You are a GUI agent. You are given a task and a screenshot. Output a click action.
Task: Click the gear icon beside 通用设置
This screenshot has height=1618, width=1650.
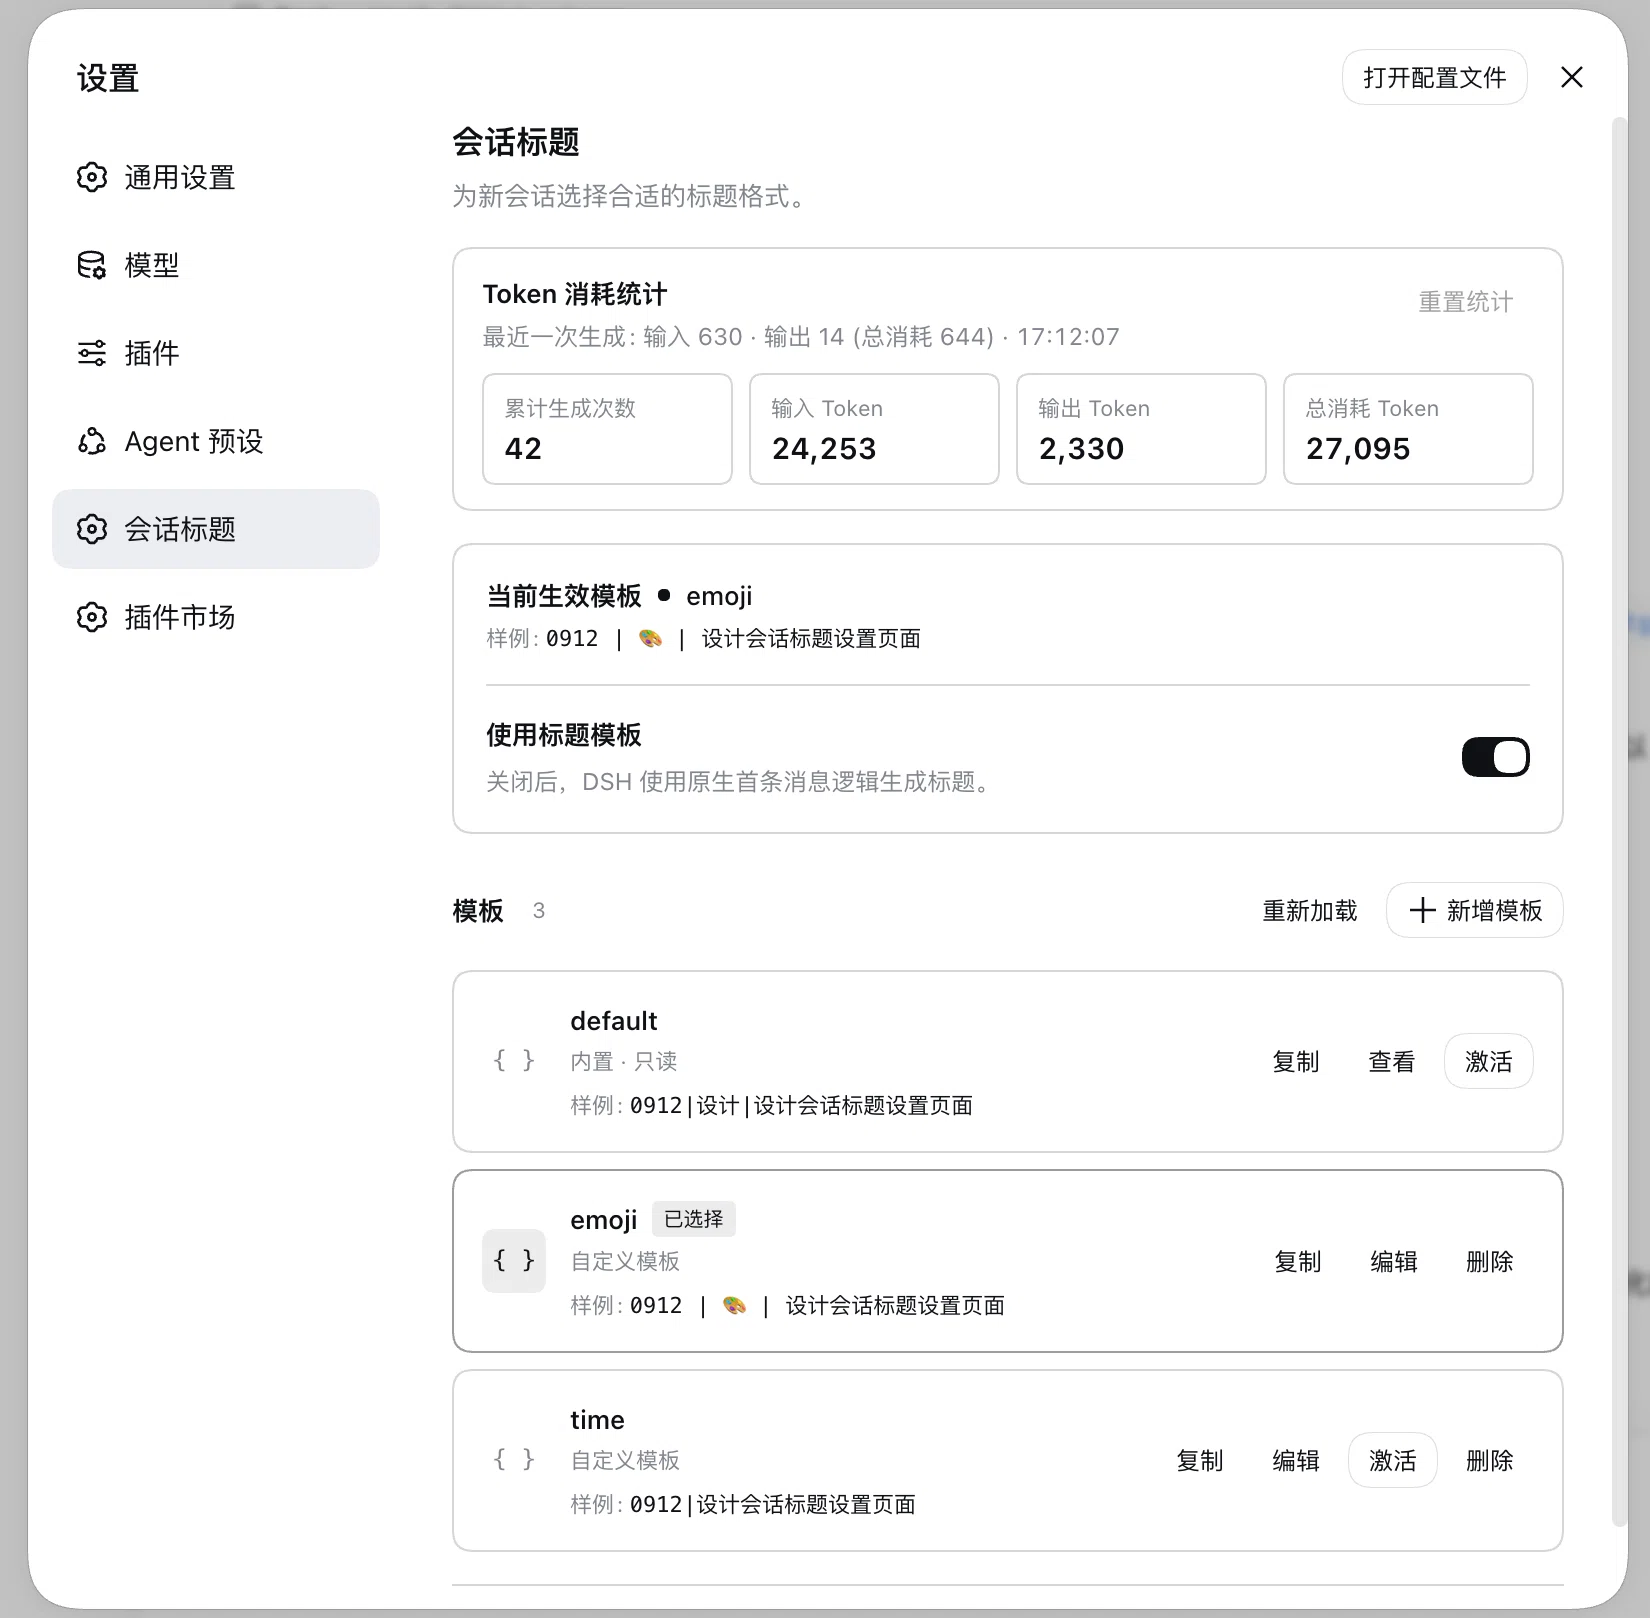(92, 177)
